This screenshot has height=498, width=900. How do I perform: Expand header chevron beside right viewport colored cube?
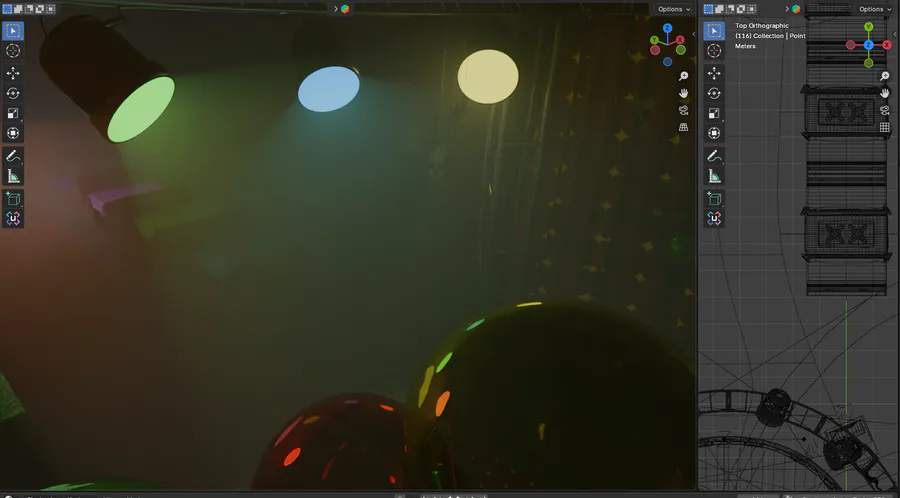(787, 9)
